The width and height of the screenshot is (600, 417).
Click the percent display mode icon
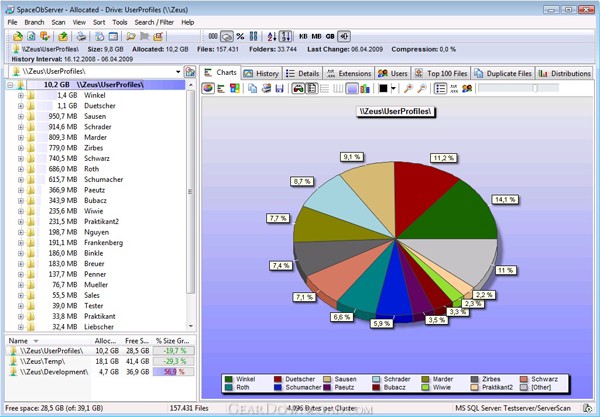240,37
